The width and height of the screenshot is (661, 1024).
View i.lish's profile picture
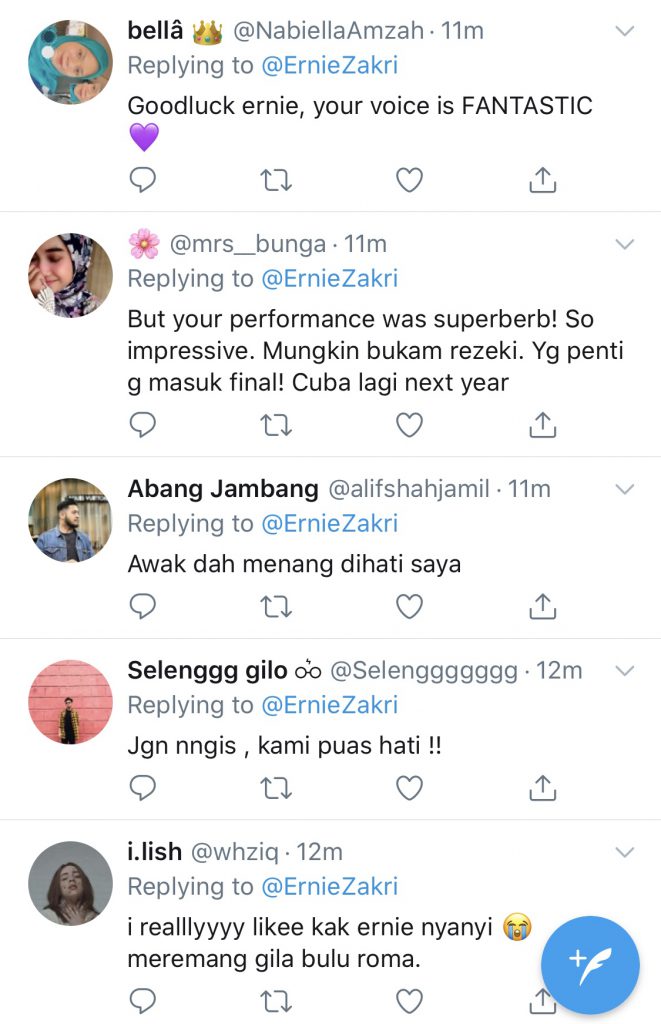pos(70,883)
